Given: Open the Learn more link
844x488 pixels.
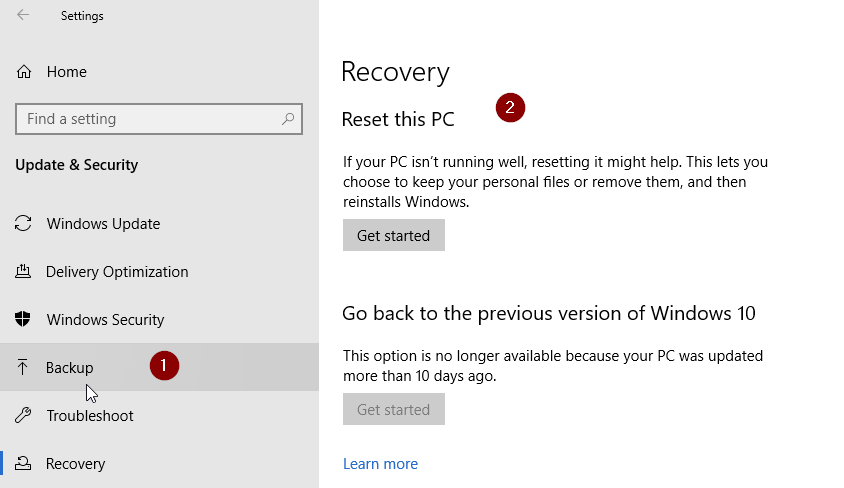Looking at the screenshot, I should coord(380,464).
